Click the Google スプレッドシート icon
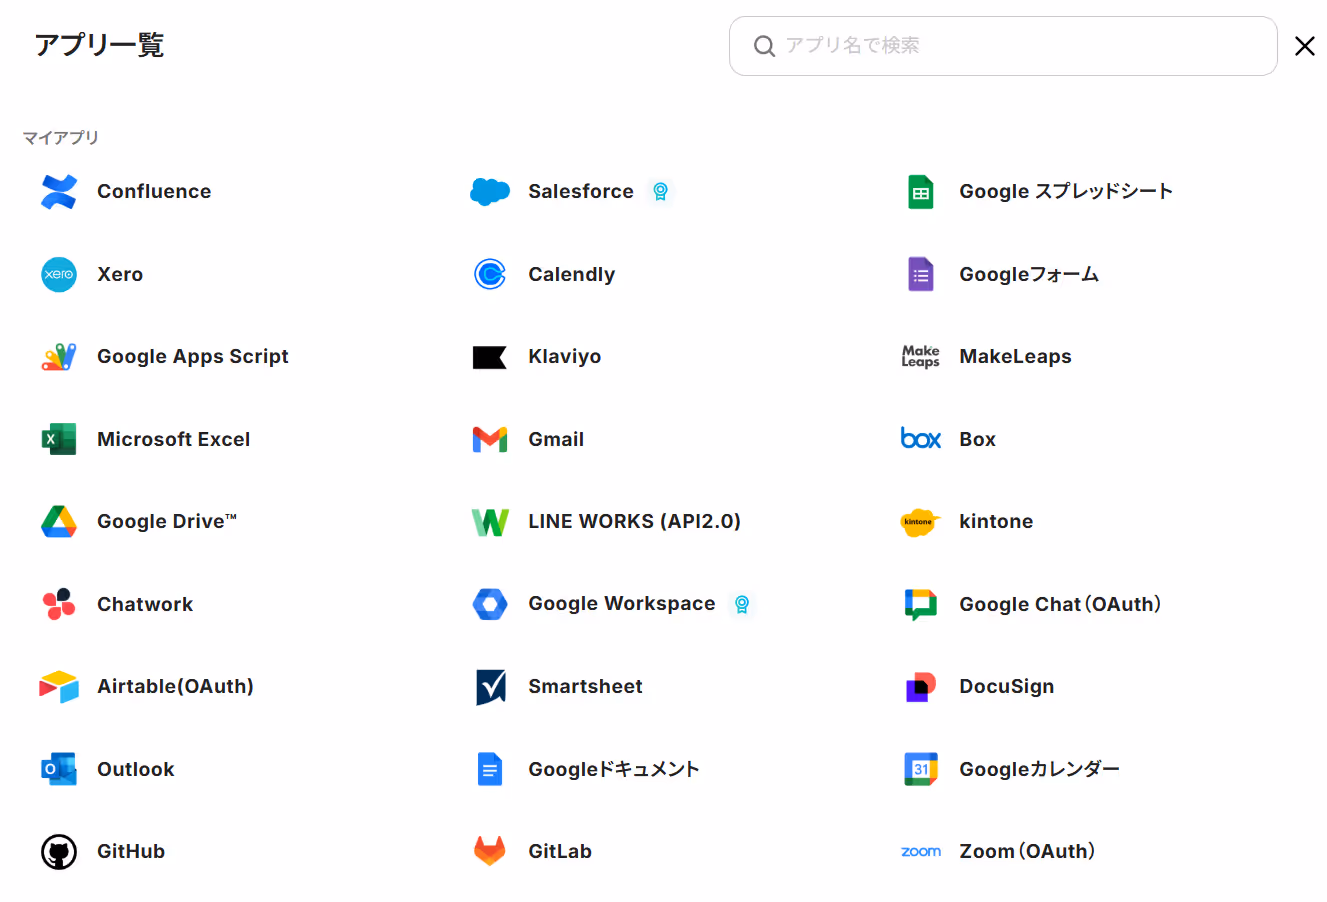The image size is (1327, 902). [921, 192]
